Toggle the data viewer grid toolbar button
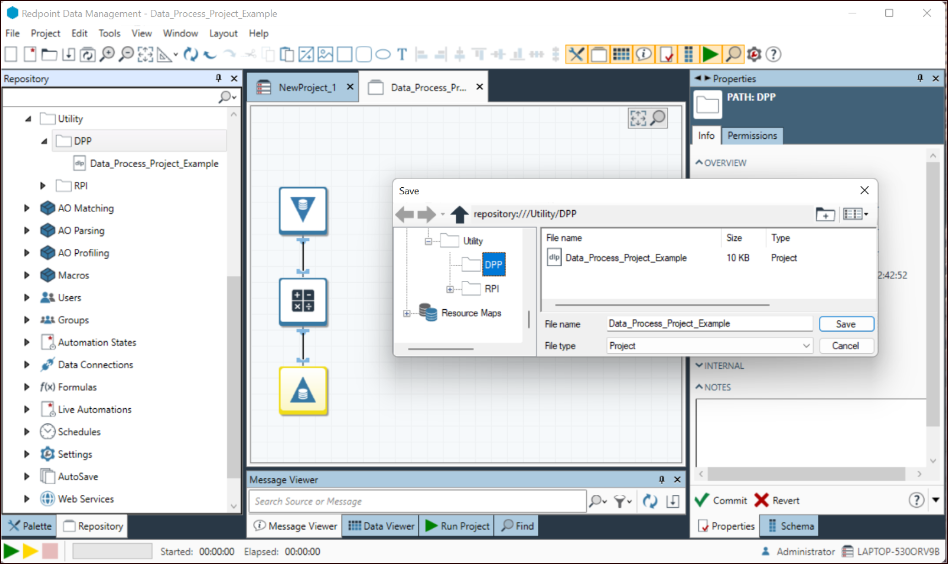This screenshot has height=564, width=948. tap(621, 54)
